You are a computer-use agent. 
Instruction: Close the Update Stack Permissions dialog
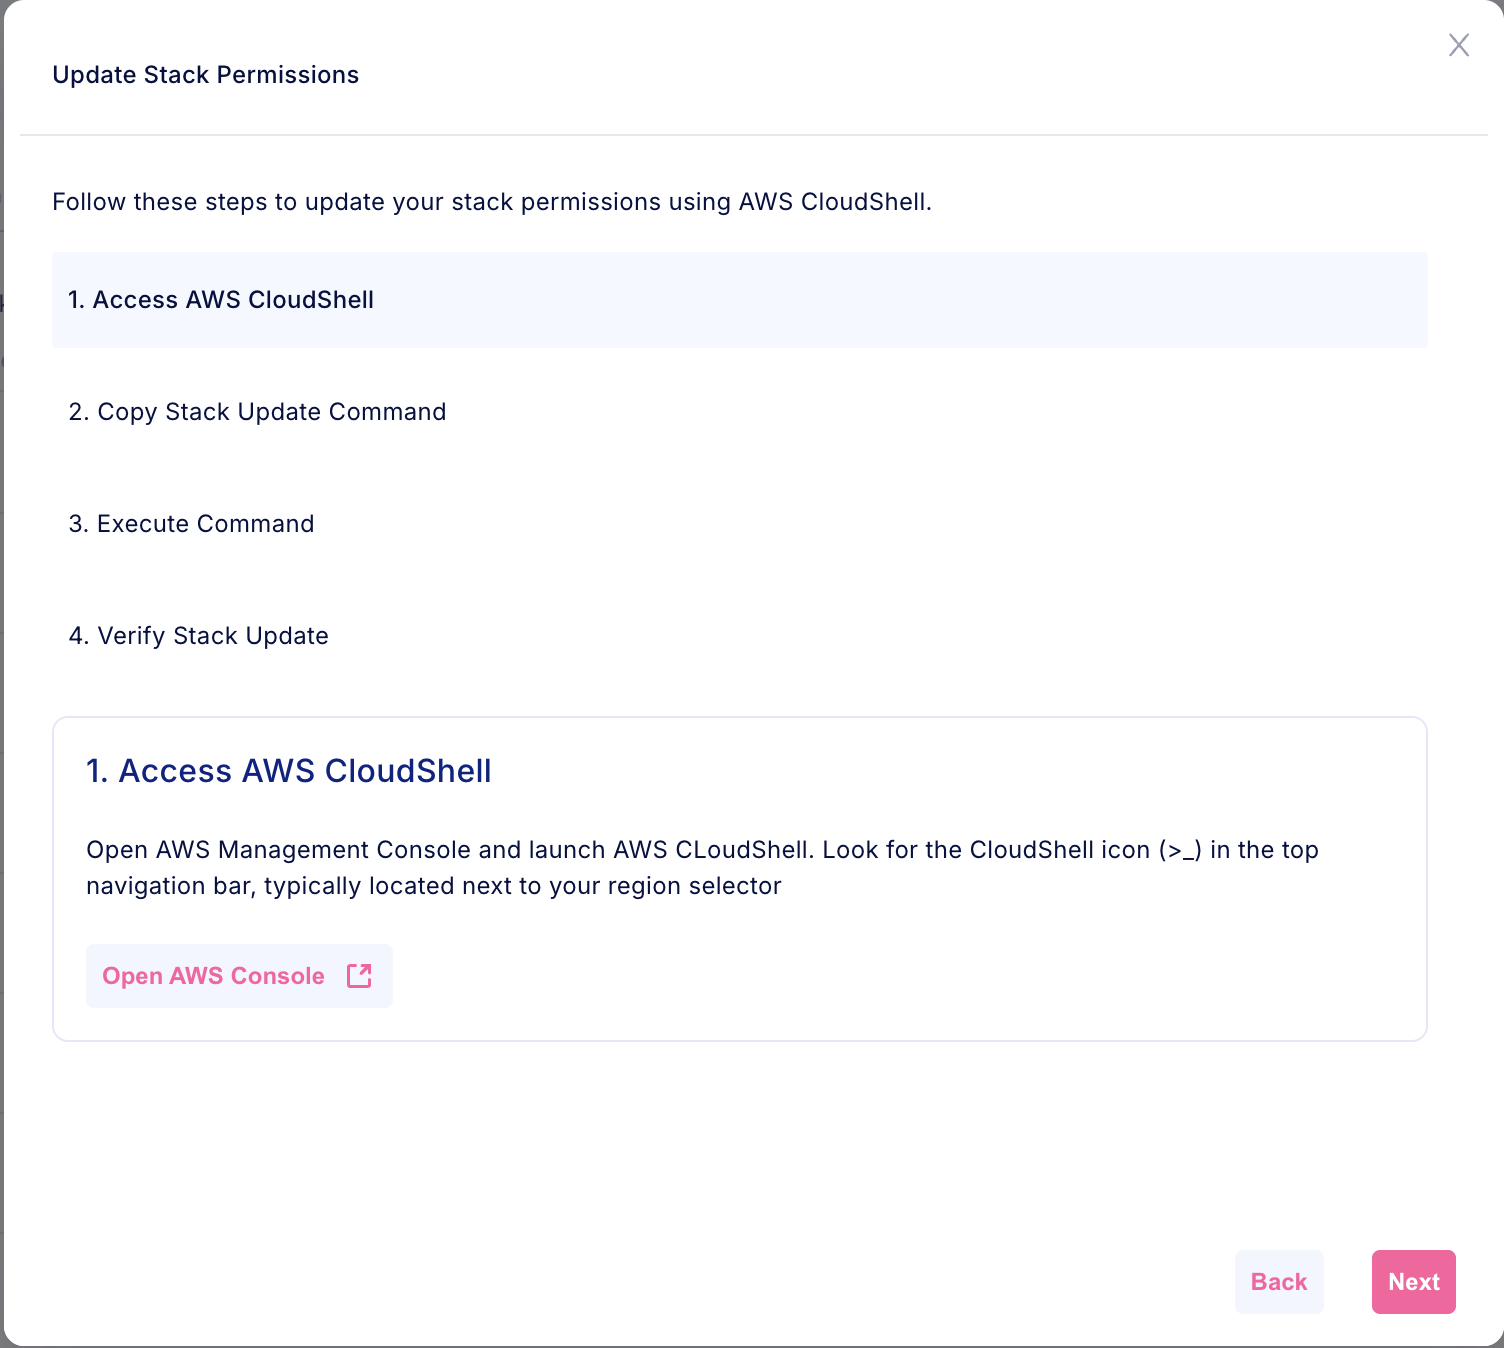click(x=1458, y=45)
